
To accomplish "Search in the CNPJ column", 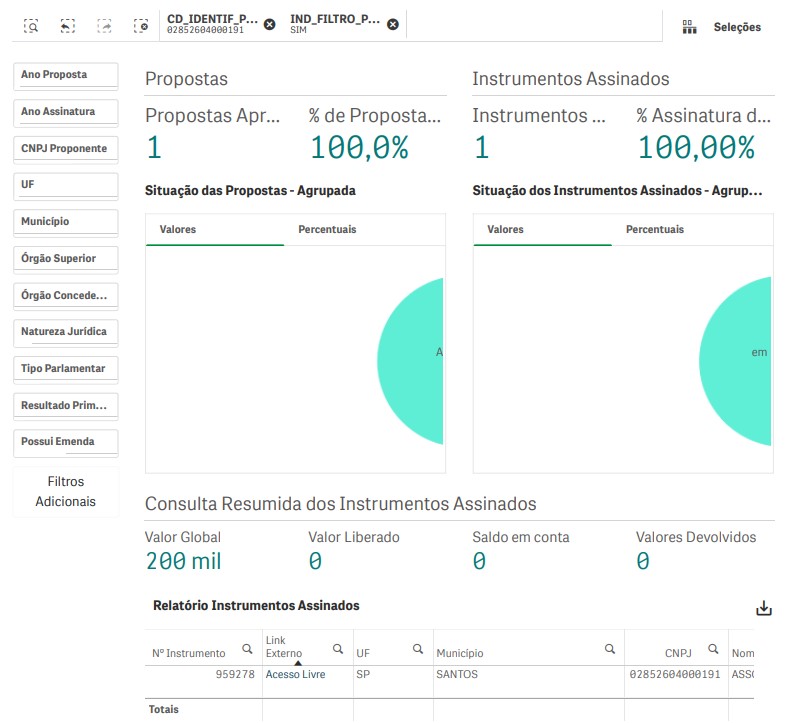I will [713, 649].
